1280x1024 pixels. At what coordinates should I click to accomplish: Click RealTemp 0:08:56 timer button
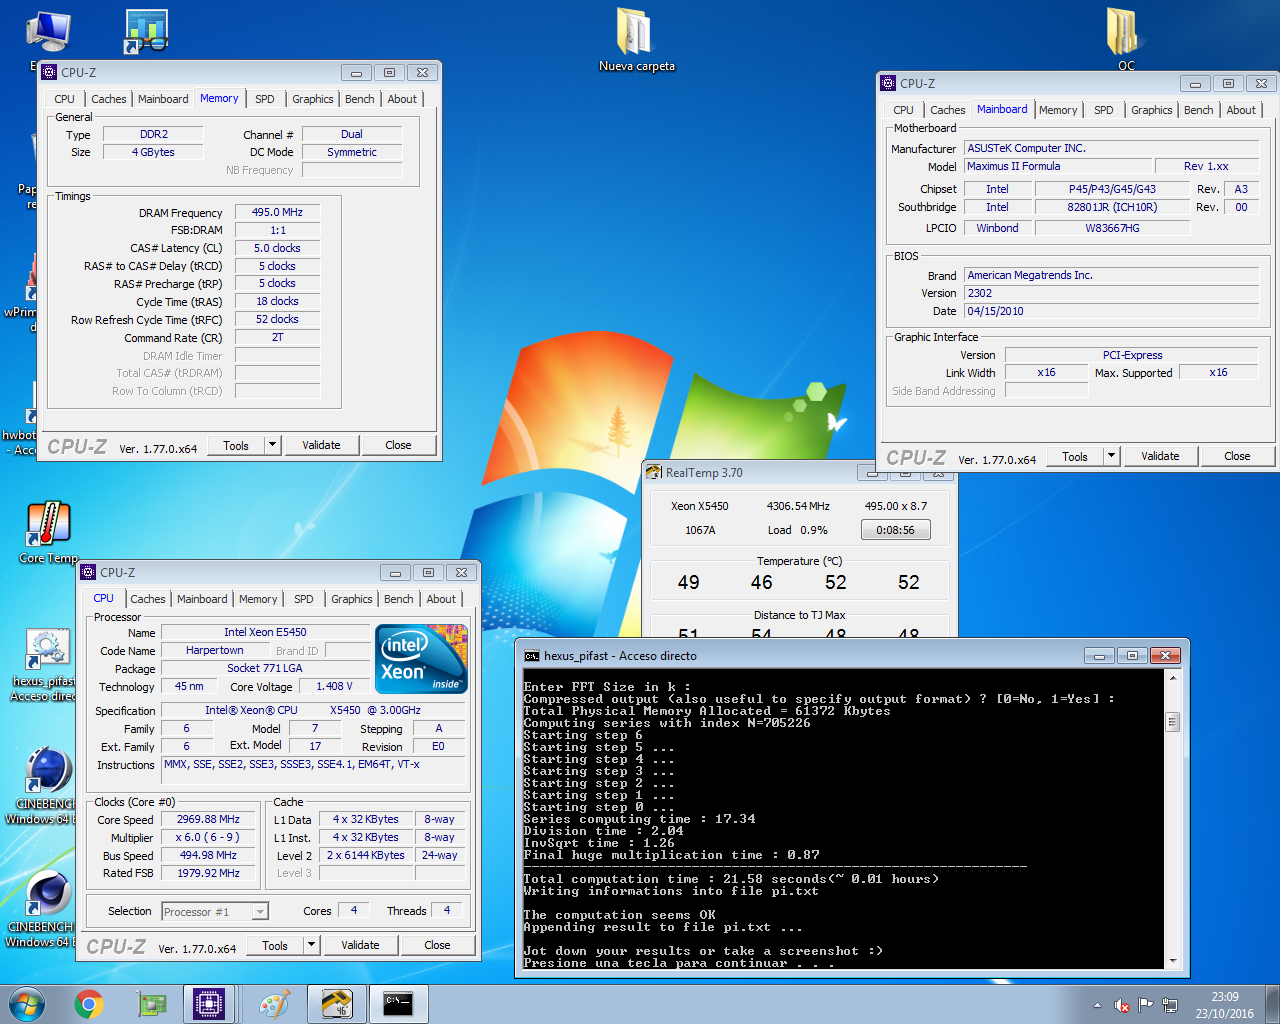(895, 530)
